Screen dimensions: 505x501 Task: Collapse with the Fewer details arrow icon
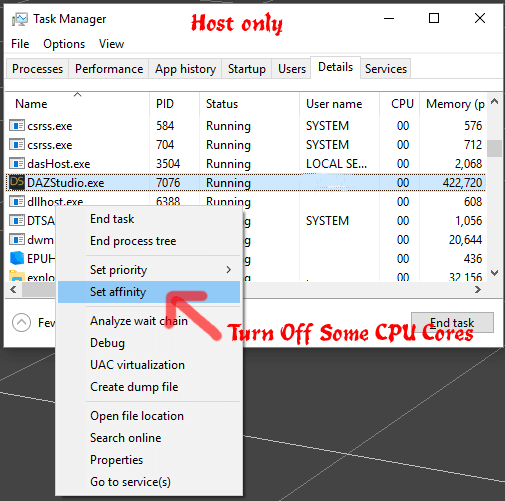[x=21, y=322]
